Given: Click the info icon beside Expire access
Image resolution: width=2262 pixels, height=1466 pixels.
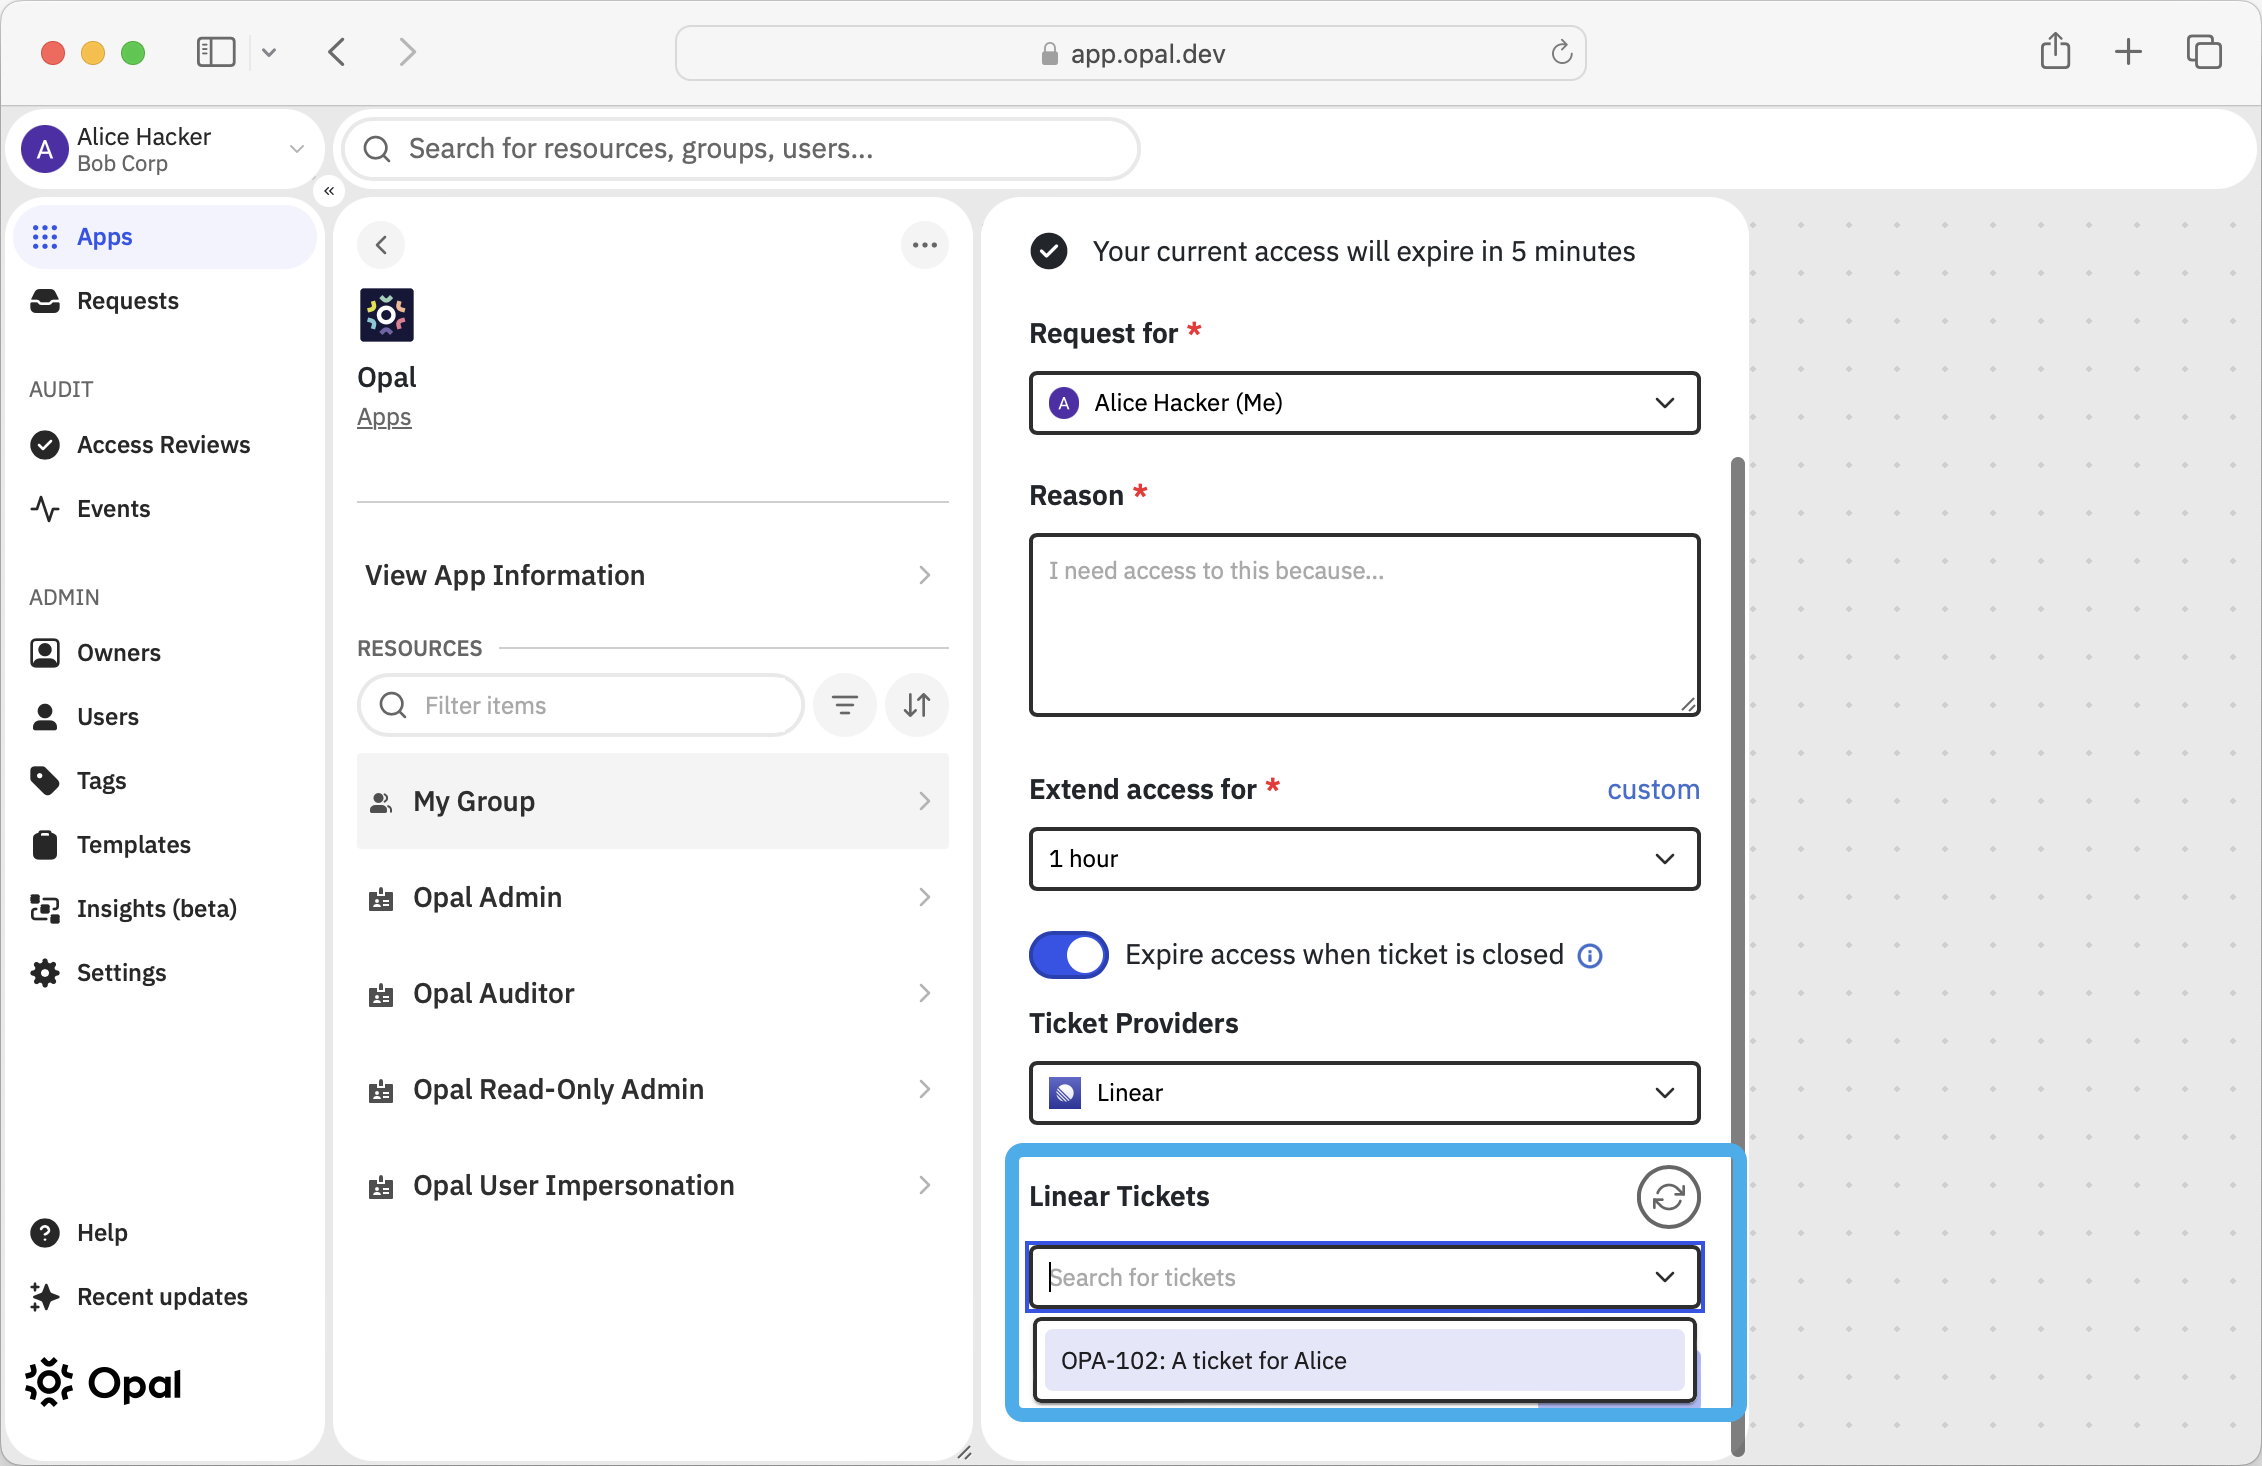Looking at the screenshot, I should (1590, 956).
